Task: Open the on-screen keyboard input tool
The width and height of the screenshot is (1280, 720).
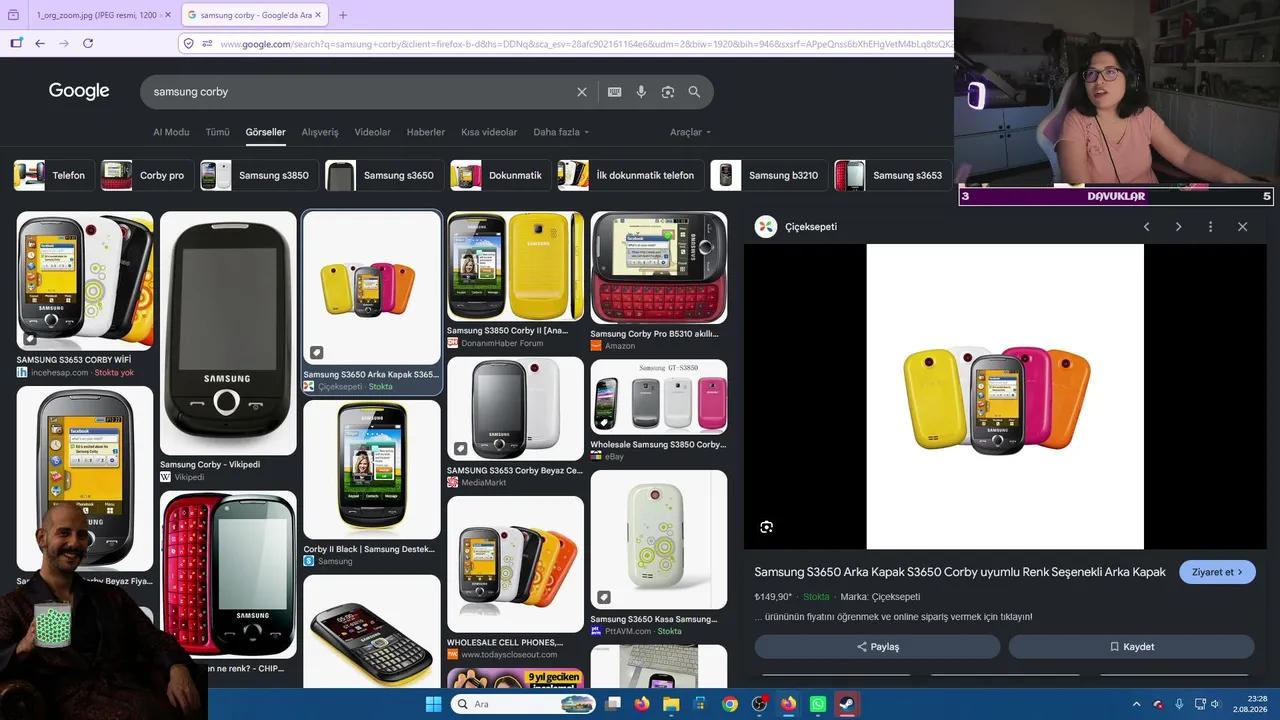Action: click(614, 92)
